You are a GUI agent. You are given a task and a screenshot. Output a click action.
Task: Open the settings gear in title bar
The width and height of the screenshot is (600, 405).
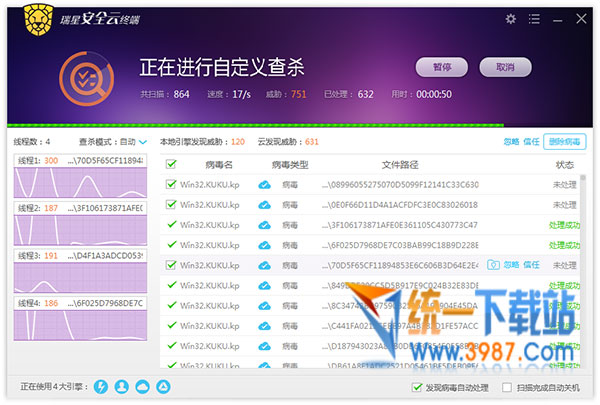[x=511, y=19]
